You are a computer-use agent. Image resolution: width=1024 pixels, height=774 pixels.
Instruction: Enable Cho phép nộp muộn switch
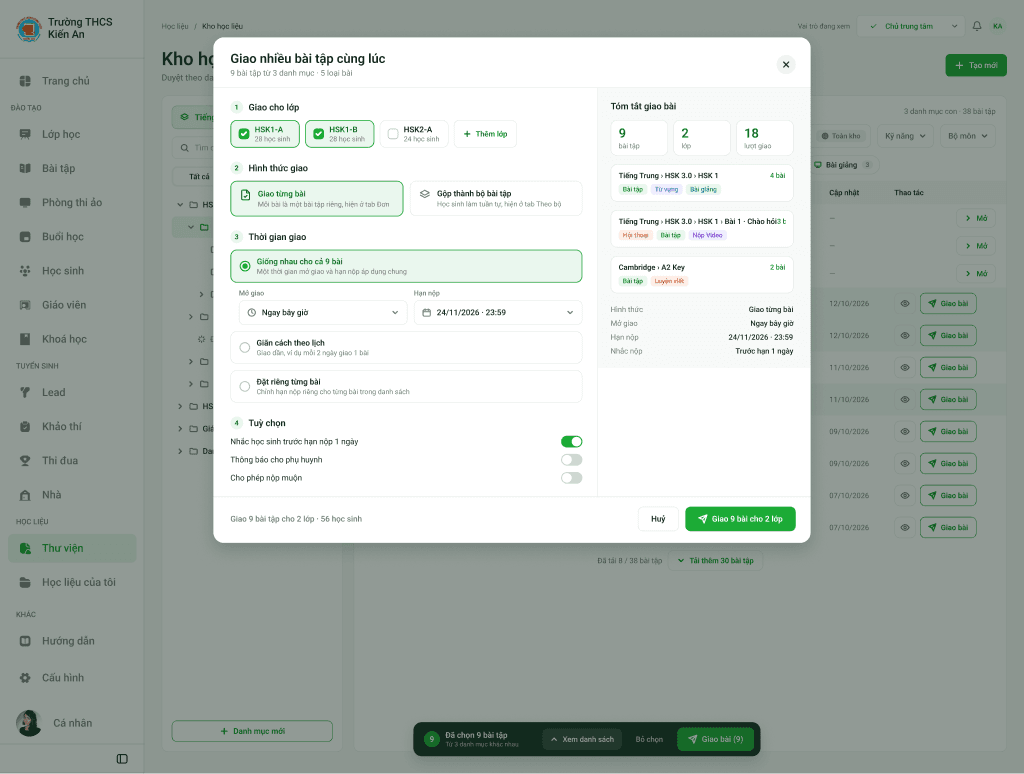(x=571, y=478)
